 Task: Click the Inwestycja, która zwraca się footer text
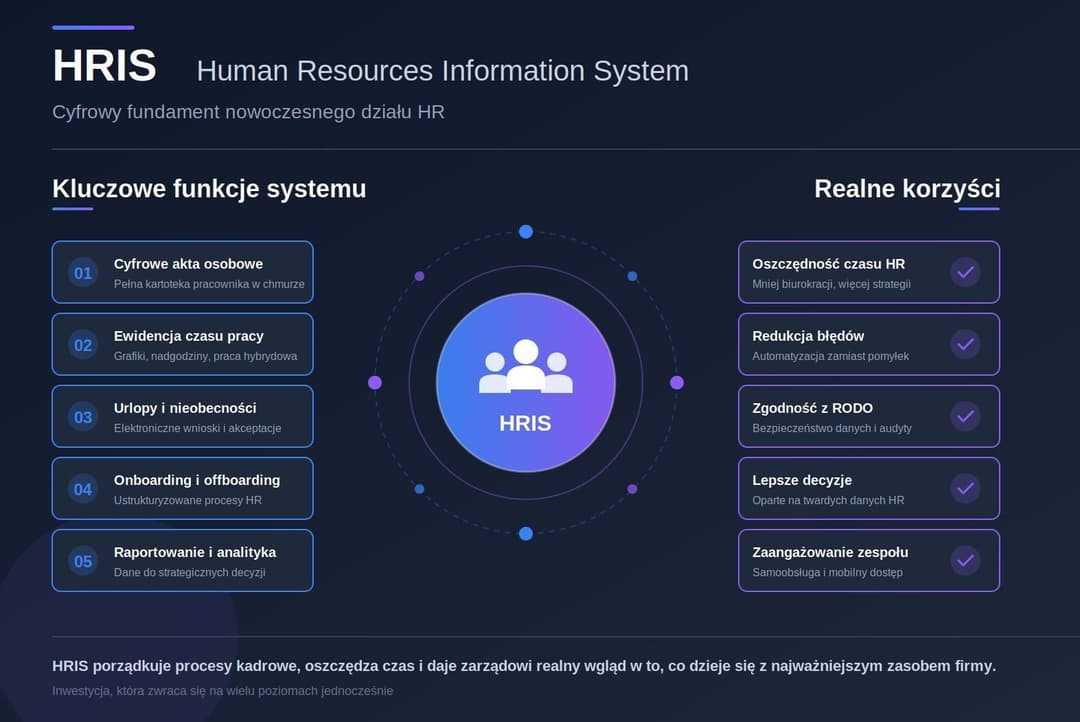point(222,691)
